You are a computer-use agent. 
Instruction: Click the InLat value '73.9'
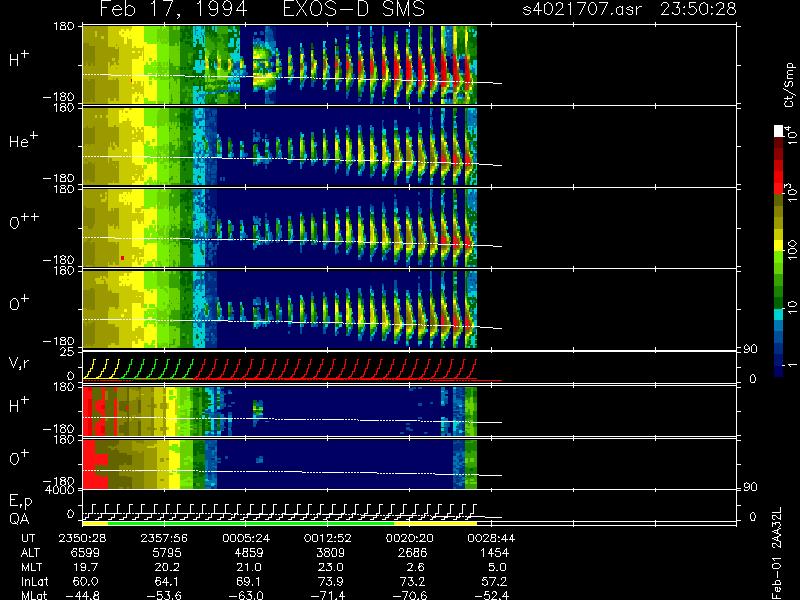pos(332,581)
